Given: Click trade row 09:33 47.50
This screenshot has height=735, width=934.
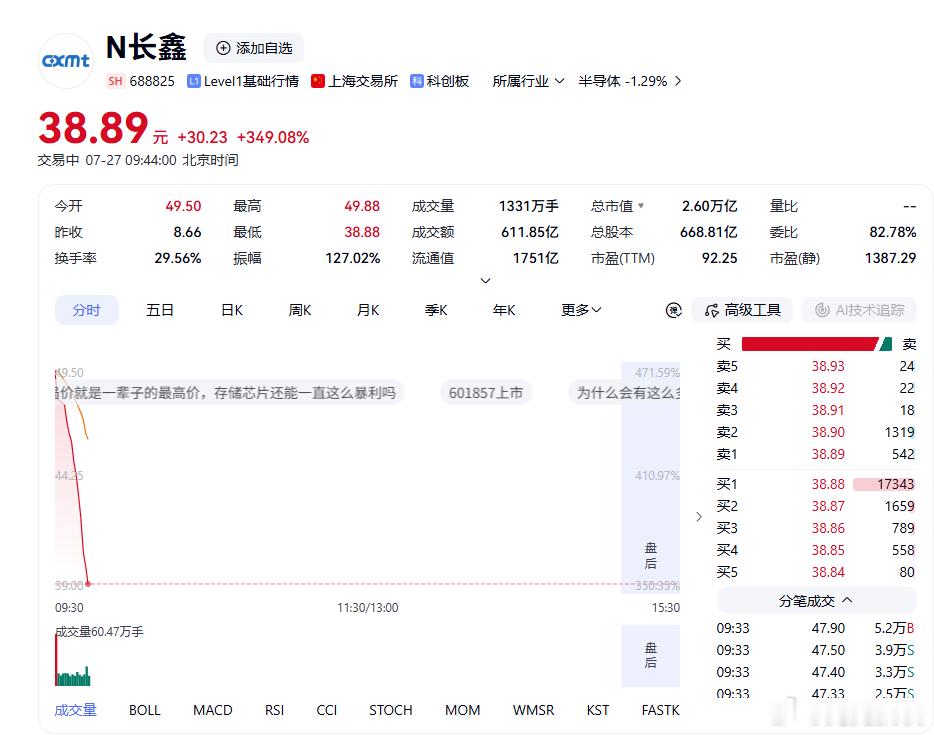Looking at the screenshot, I should 815,650.
